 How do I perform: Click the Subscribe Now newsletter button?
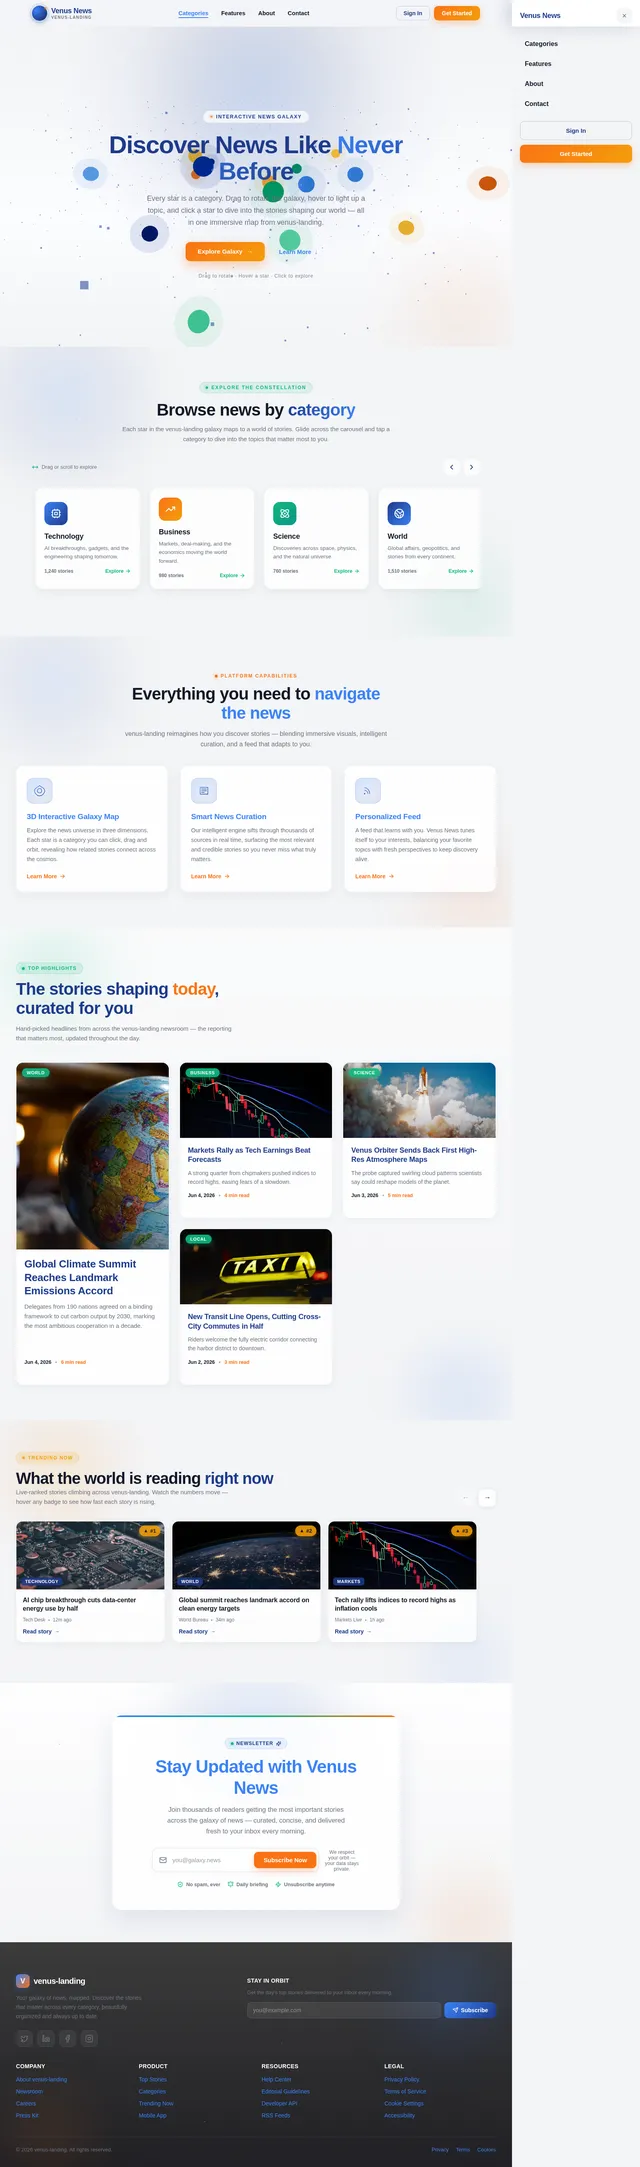285,1860
